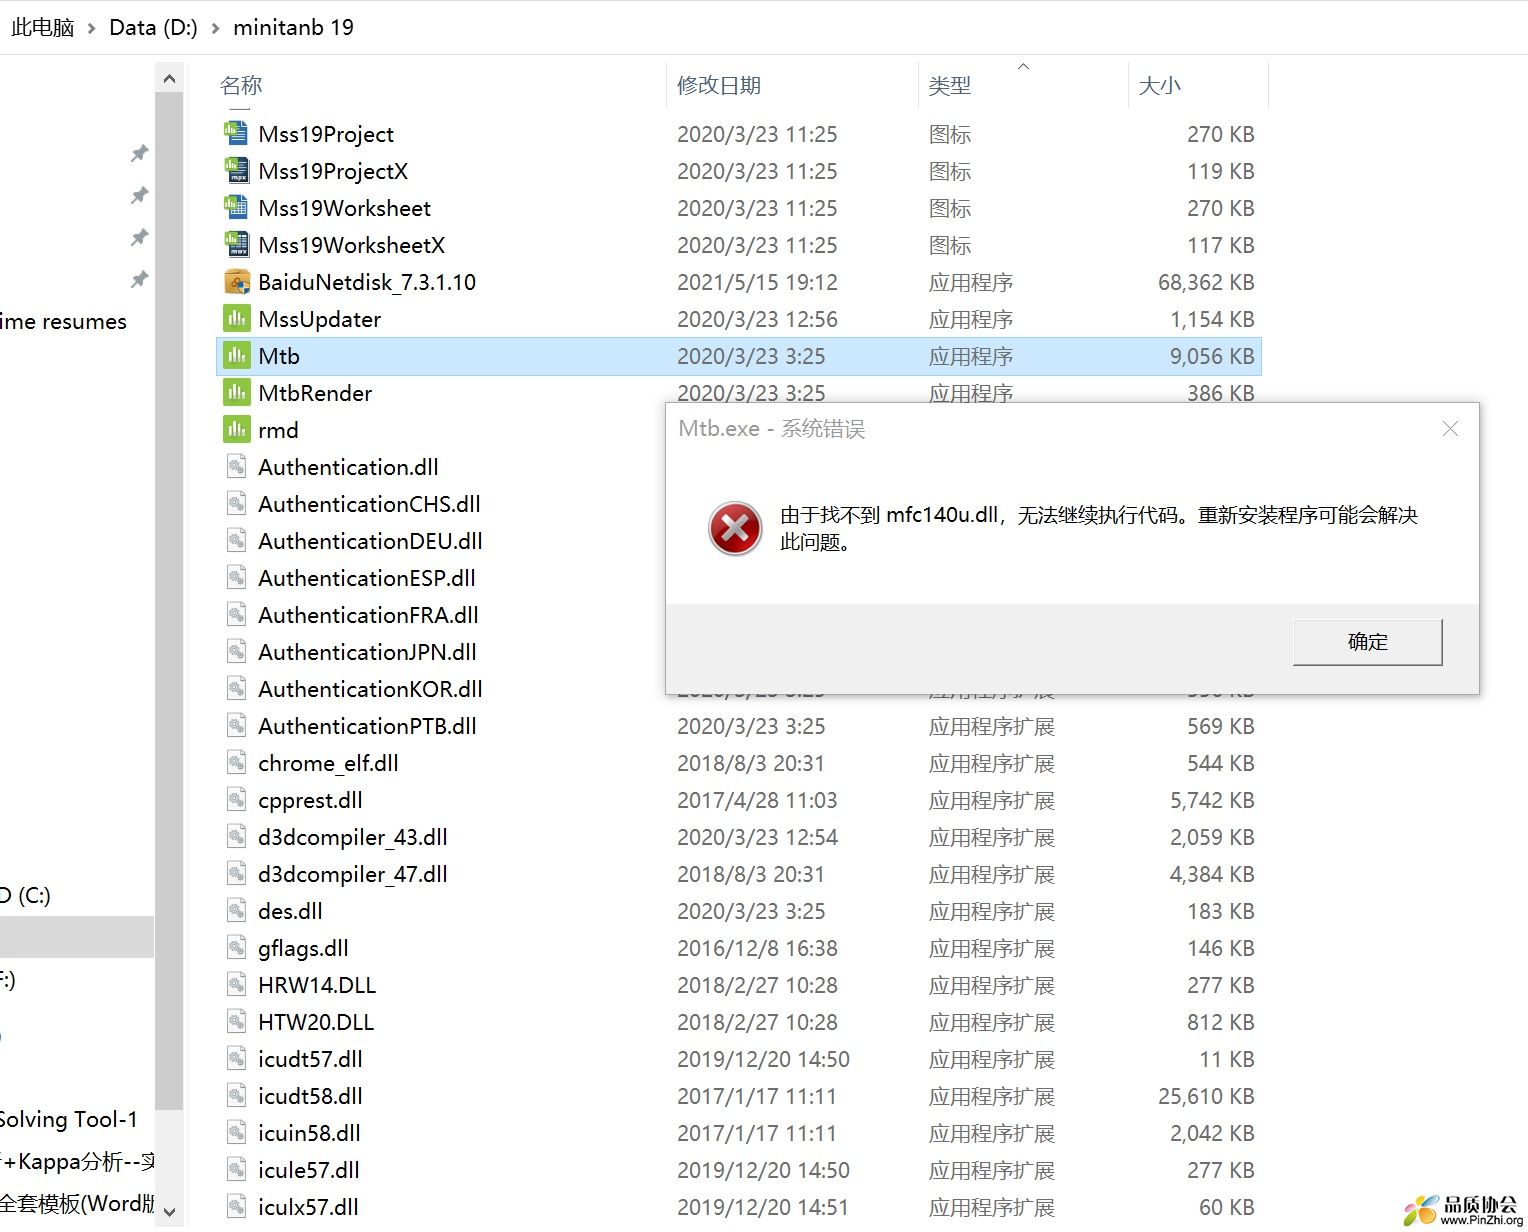Click 2021/5/15 19:12 date cell

tap(757, 282)
